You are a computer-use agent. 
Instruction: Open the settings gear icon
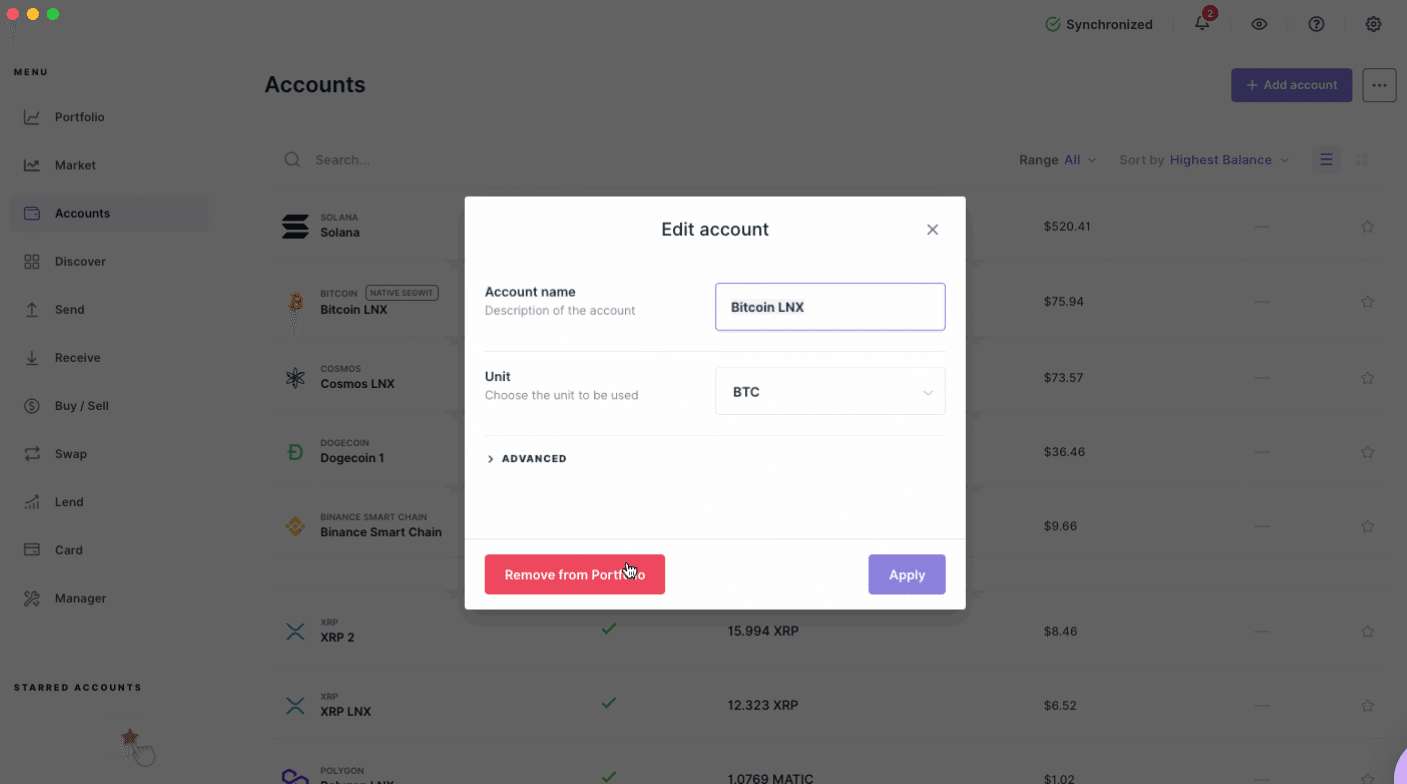1373,24
